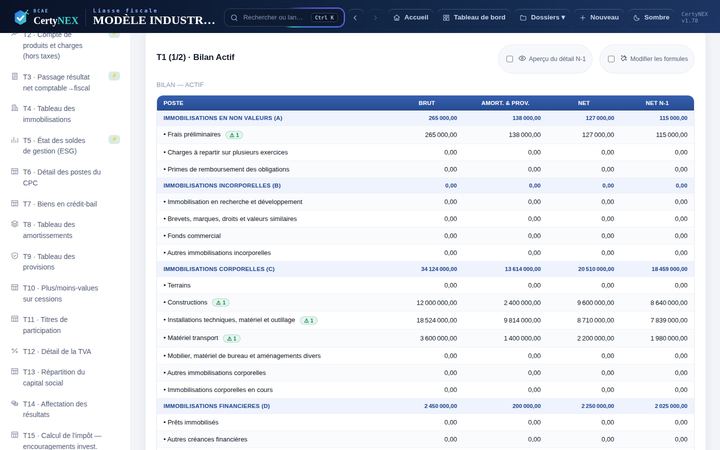Open T10 - Plus/moins-values sur cessions

(64, 293)
